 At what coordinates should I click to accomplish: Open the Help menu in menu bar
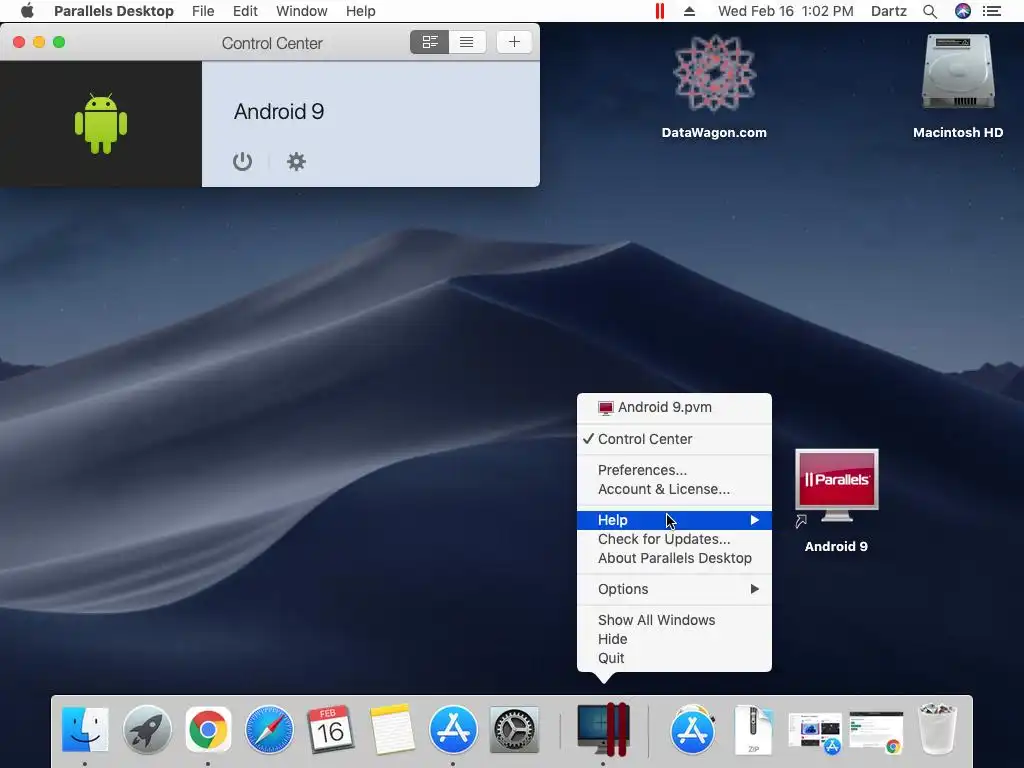pyautogui.click(x=360, y=11)
